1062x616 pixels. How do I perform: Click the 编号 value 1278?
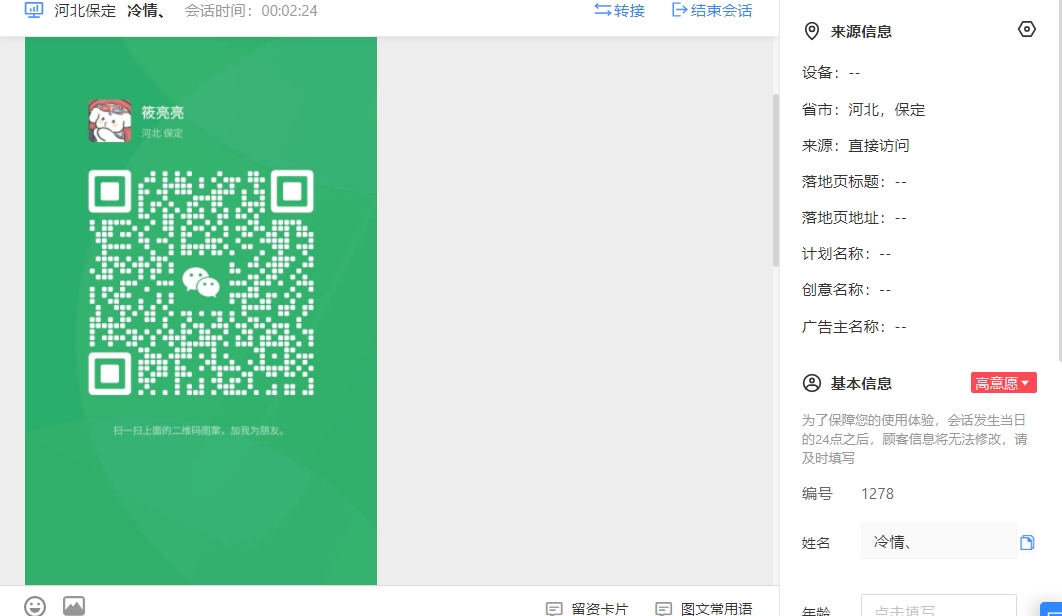(x=877, y=494)
